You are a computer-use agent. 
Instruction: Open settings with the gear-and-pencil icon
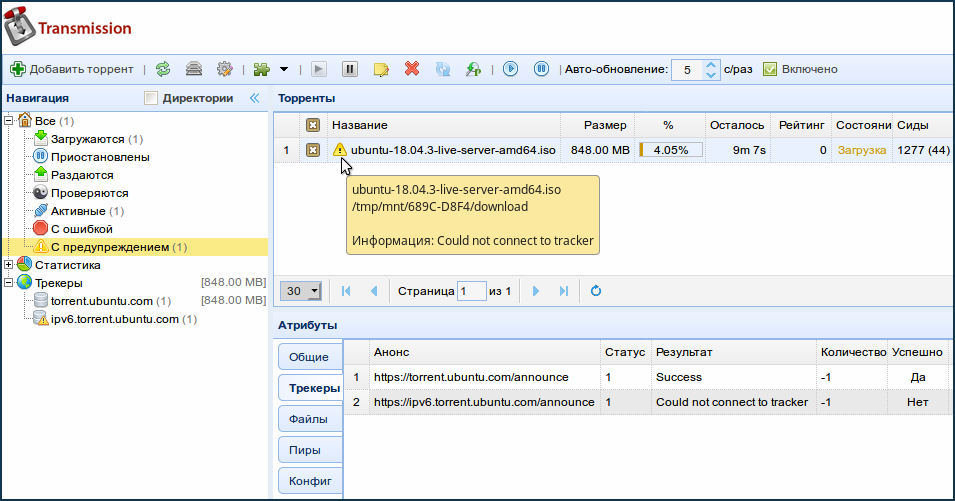click(x=225, y=69)
